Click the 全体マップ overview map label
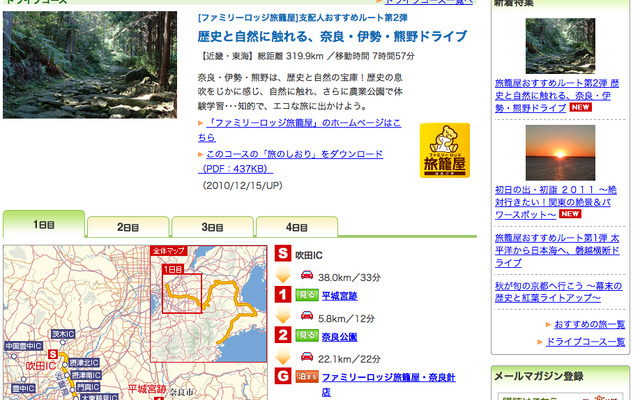 pyautogui.click(x=169, y=251)
